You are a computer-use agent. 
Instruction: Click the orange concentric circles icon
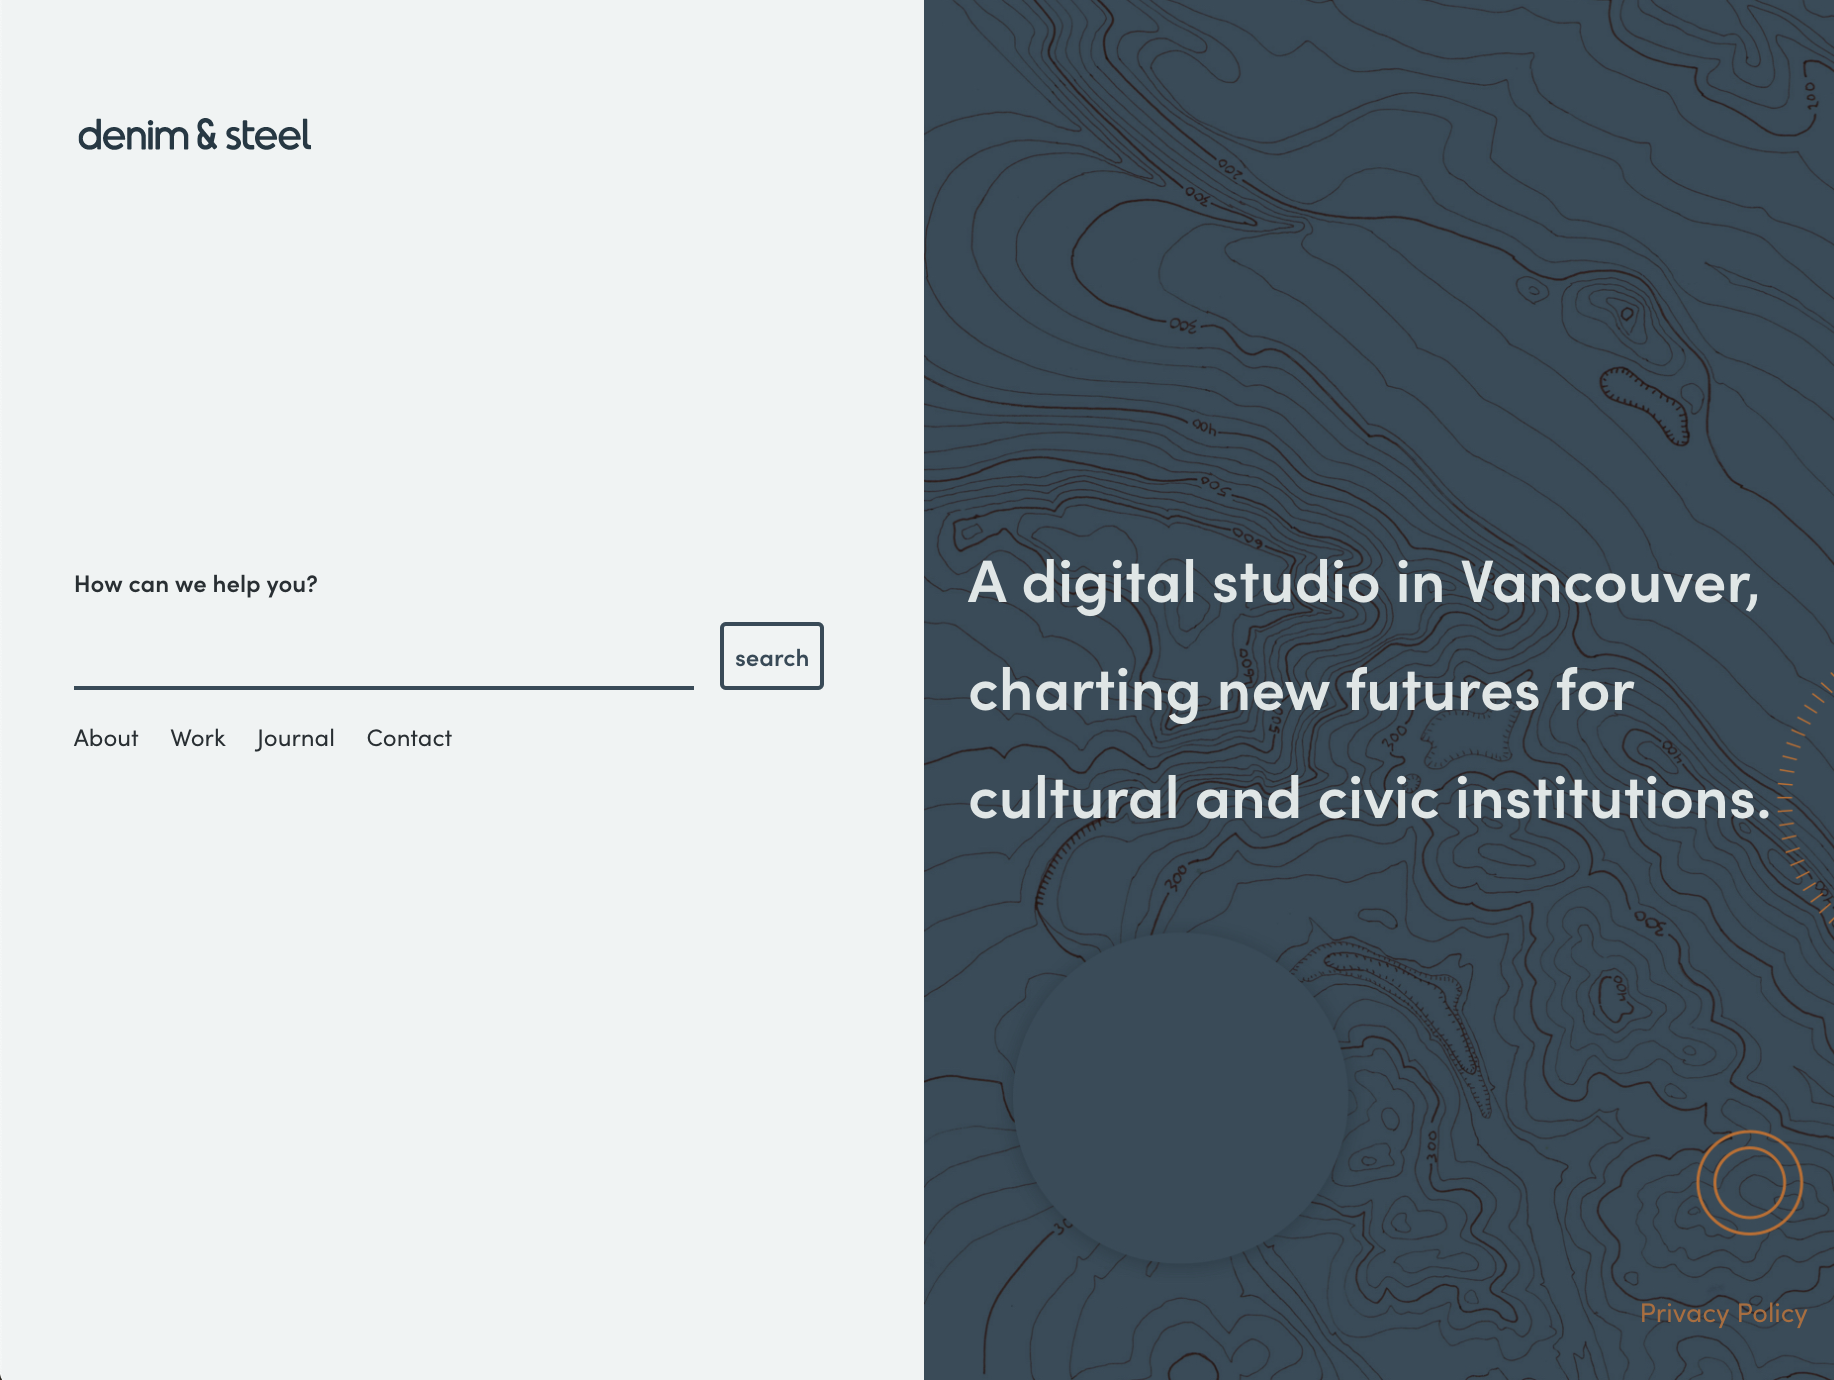(1750, 1183)
